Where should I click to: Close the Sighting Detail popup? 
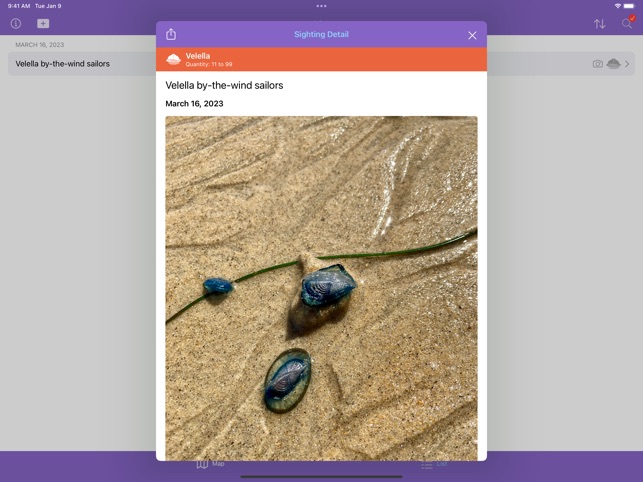pos(472,35)
